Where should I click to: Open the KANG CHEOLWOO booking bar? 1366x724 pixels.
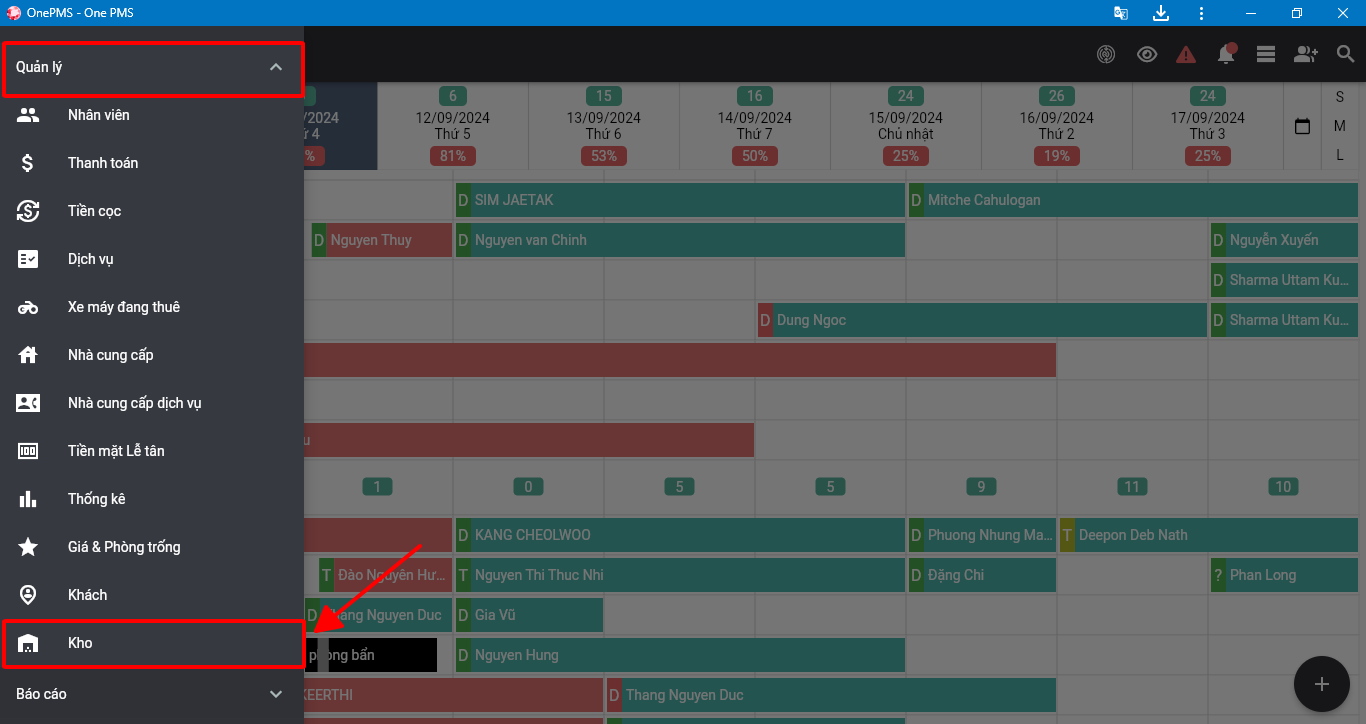point(680,535)
